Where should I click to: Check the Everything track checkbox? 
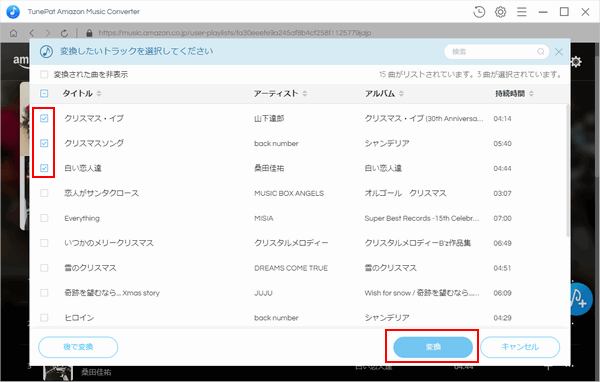point(44,218)
